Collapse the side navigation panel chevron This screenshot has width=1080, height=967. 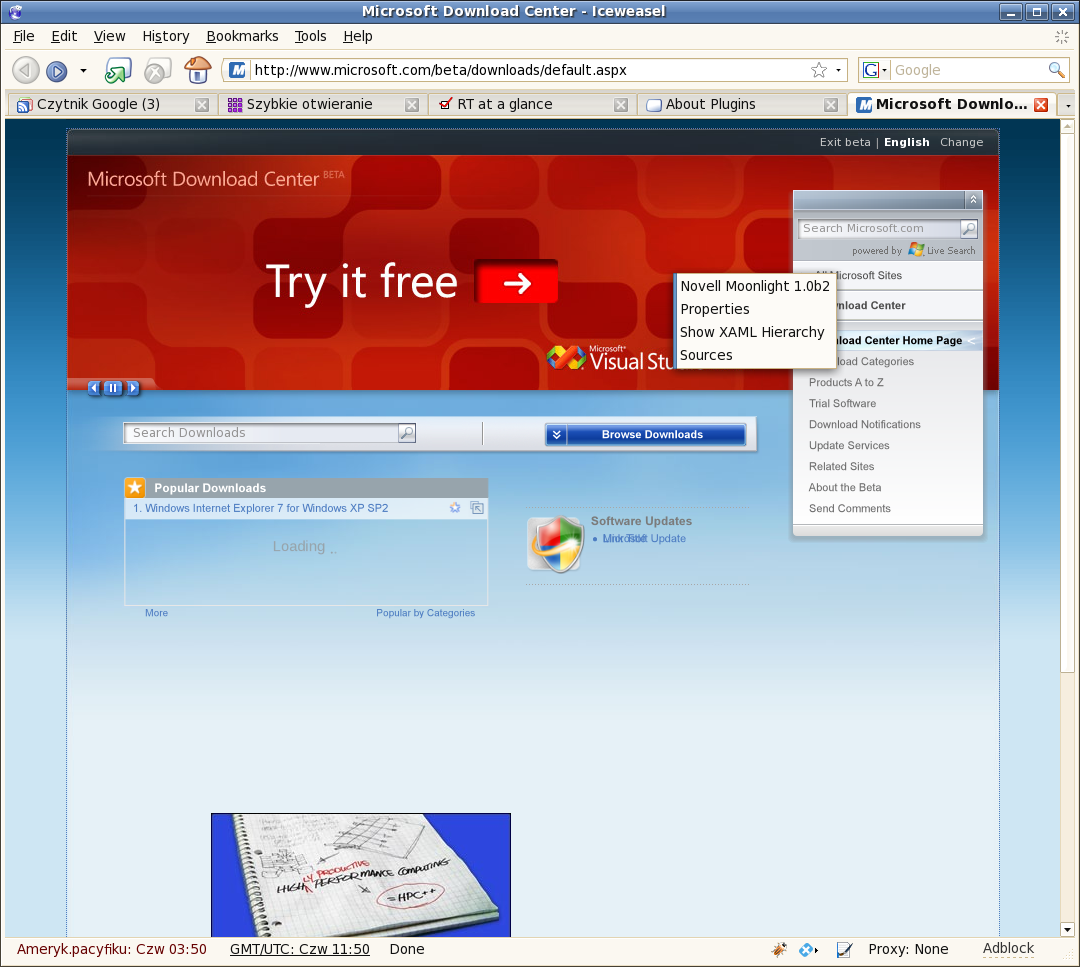[x=973, y=200]
